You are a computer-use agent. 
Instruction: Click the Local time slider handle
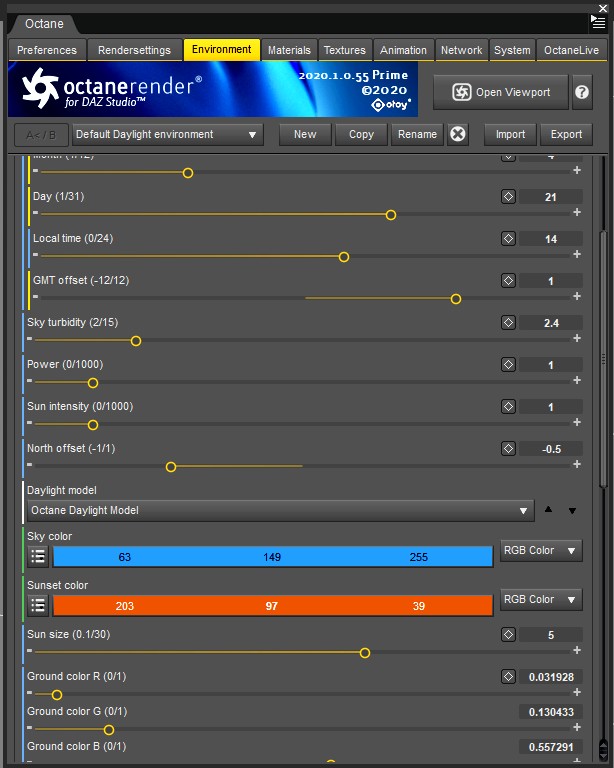point(344,257)
